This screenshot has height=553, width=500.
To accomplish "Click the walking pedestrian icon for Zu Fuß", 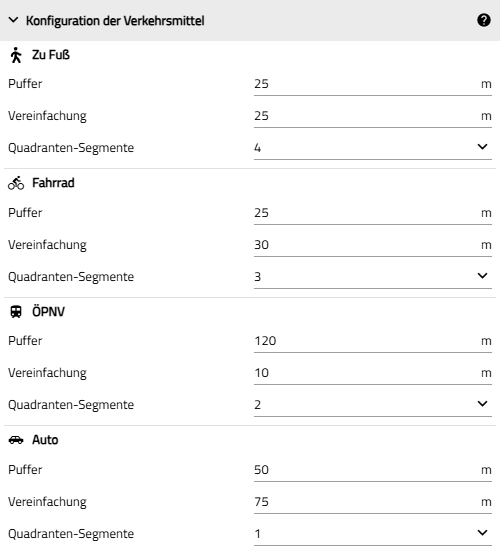I will (x=16, y=55).
